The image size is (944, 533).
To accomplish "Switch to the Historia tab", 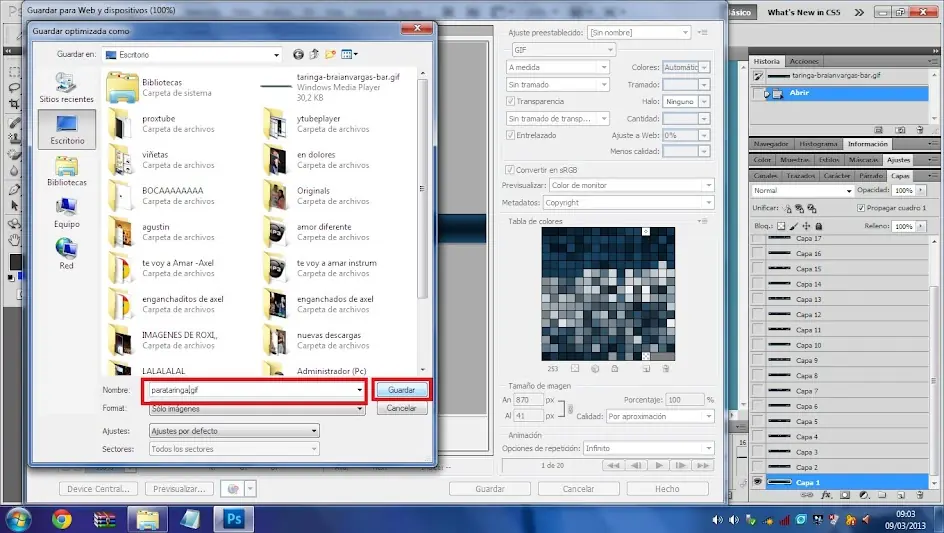I will click(766, 61).
